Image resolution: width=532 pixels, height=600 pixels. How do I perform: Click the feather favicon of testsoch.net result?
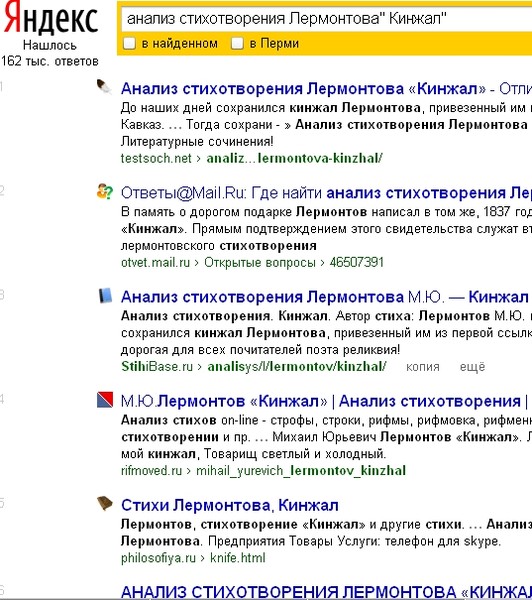click(104, 87)
